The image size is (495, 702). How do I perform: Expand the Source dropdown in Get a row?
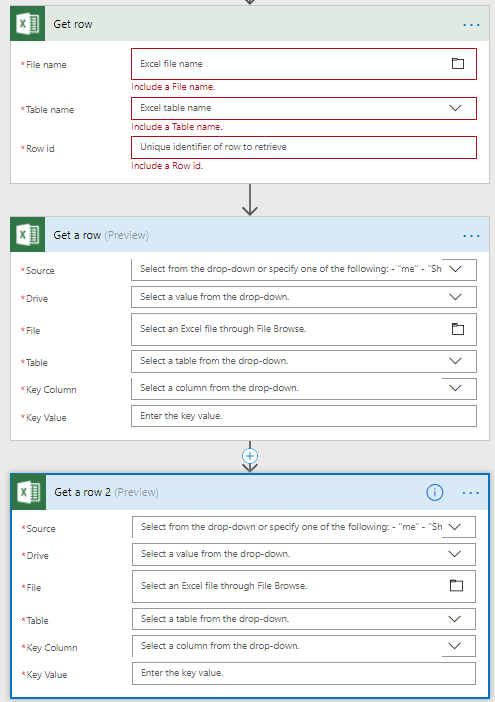coord(455,269)
